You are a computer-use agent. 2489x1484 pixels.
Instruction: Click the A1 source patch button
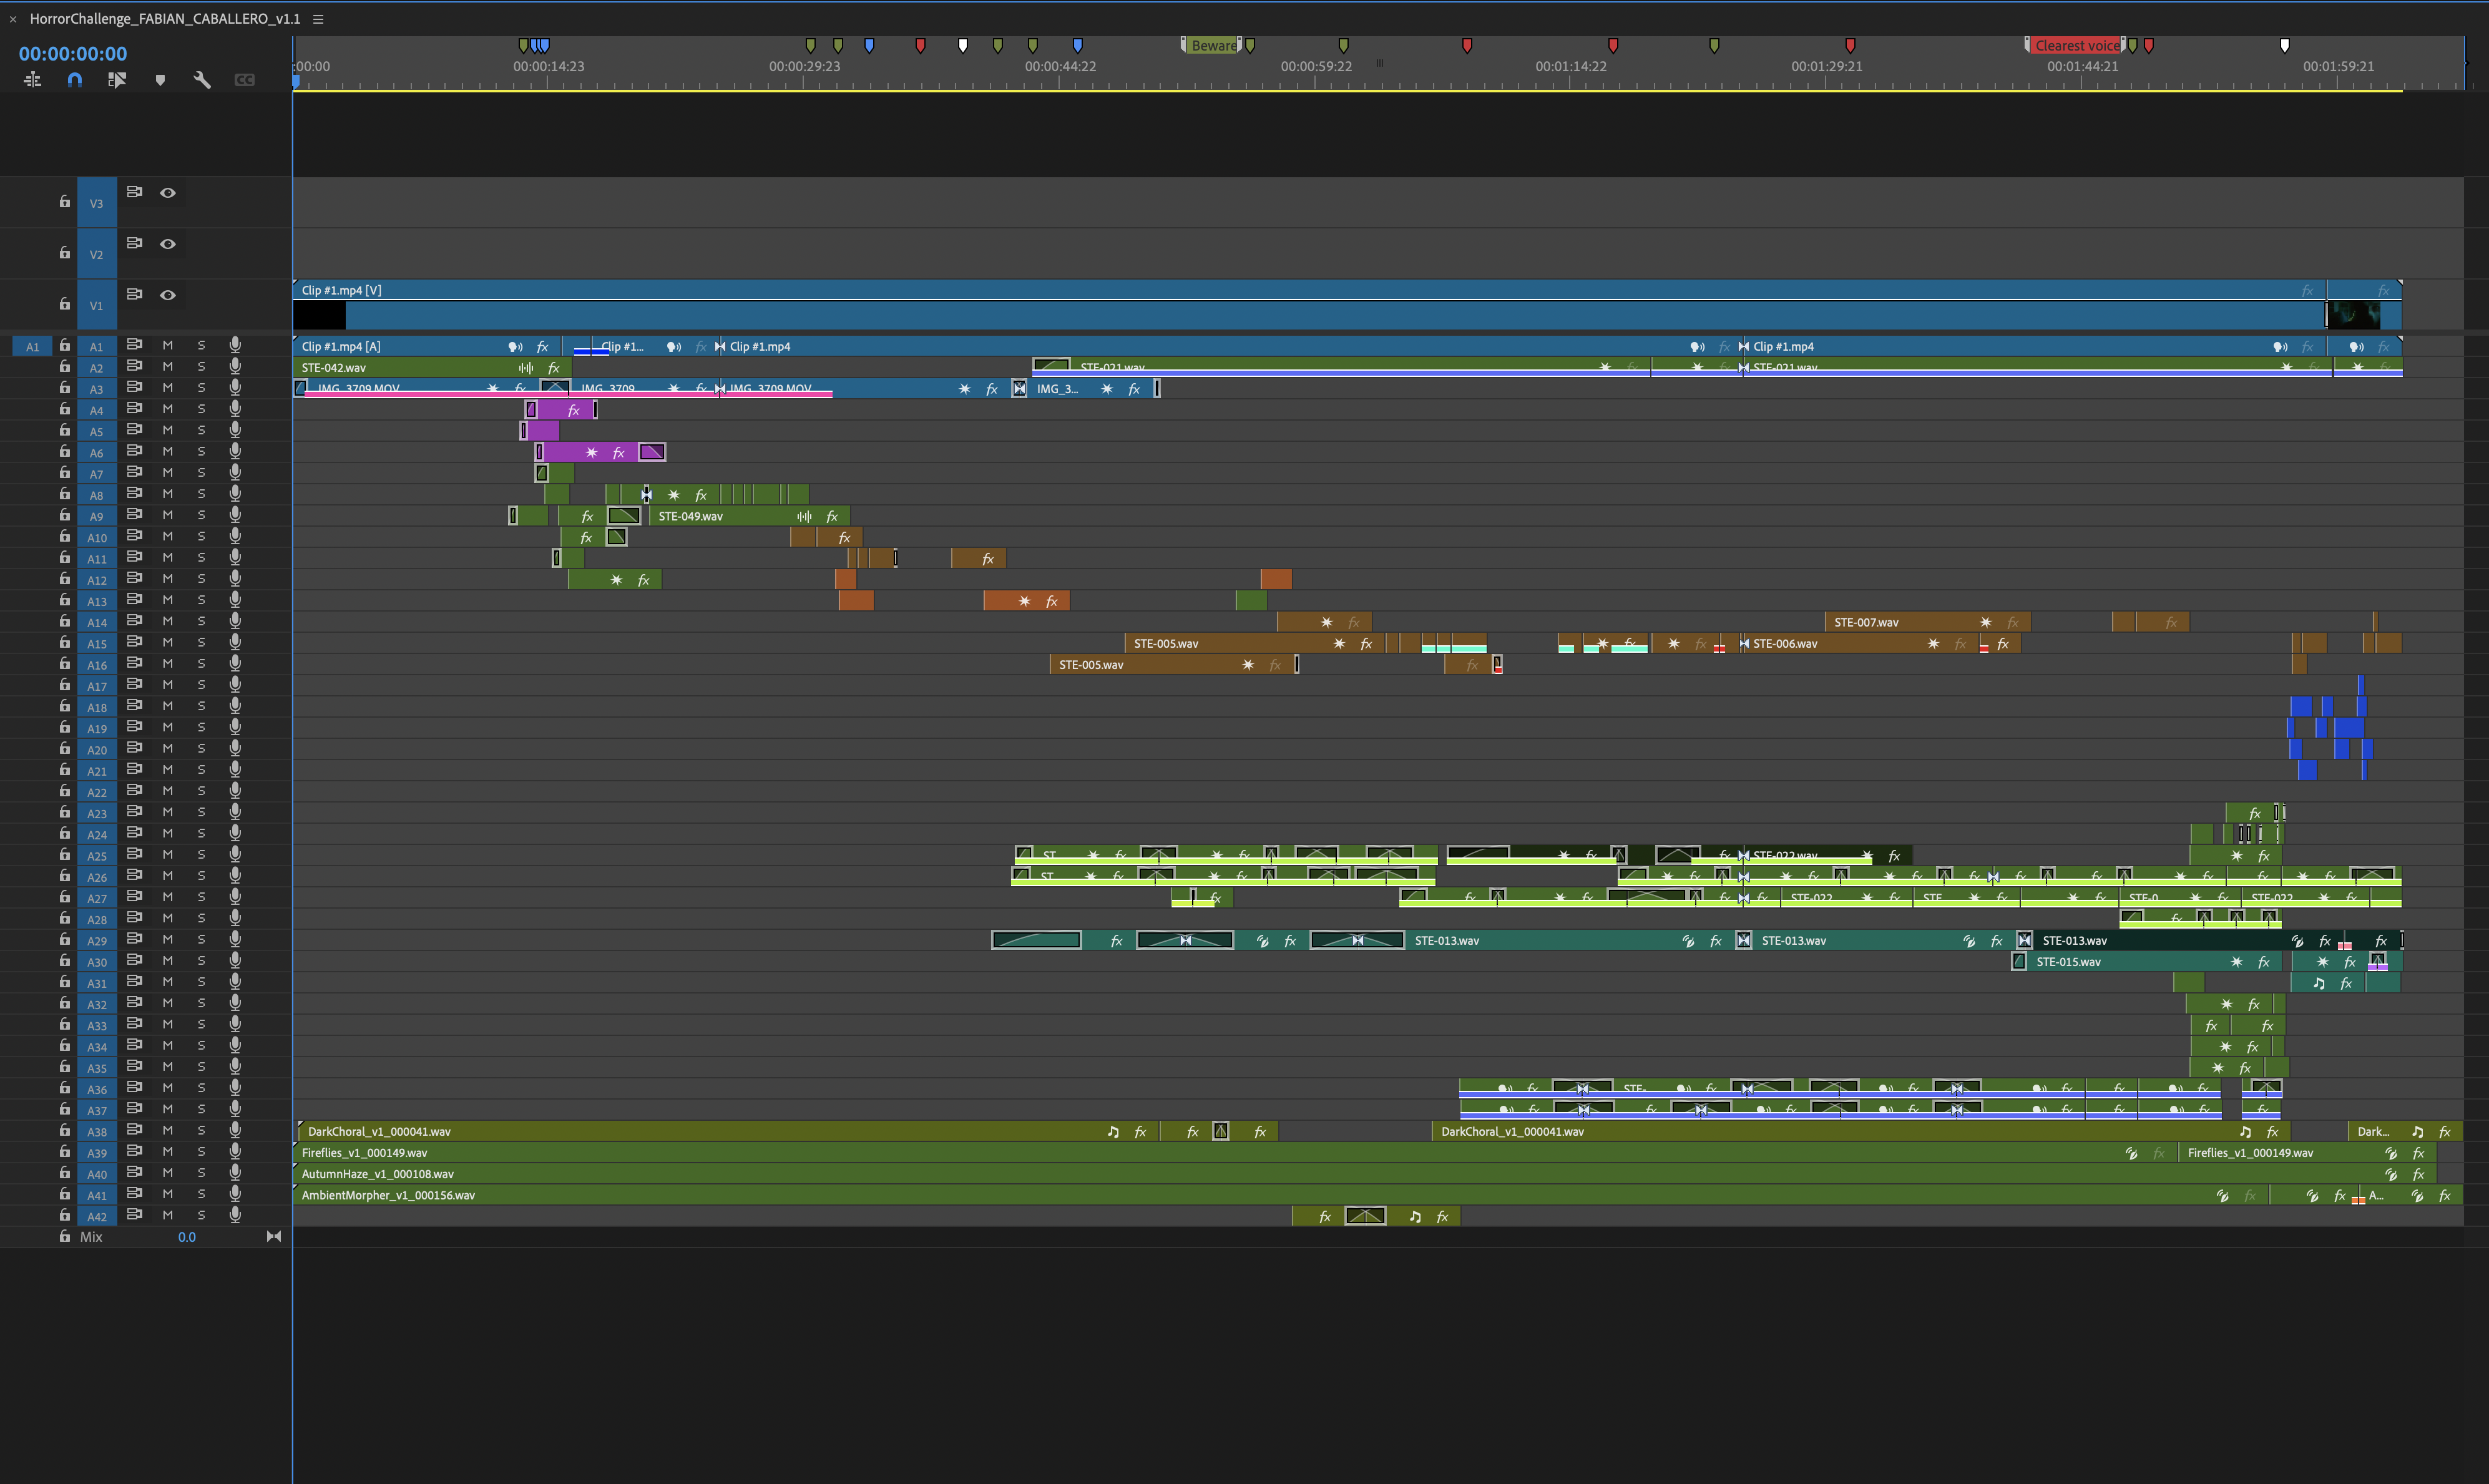click(x=33, y=346)
